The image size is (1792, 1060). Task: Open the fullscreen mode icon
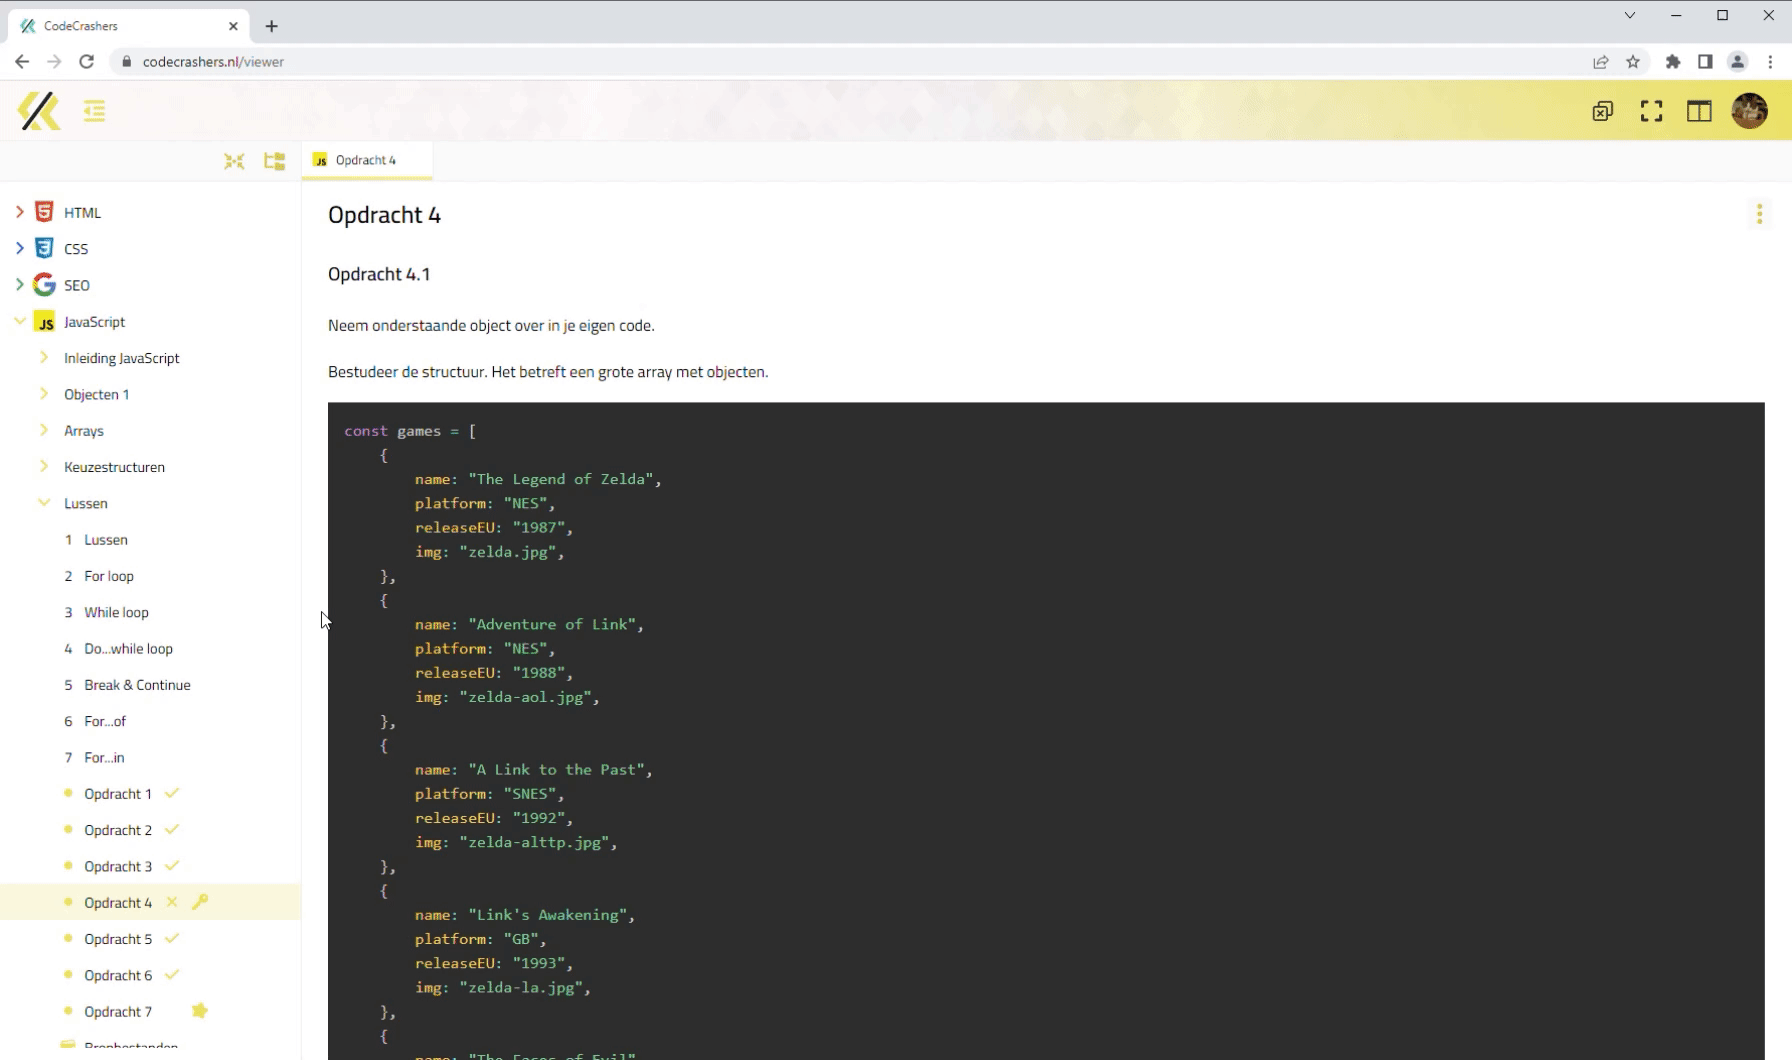1651,111
